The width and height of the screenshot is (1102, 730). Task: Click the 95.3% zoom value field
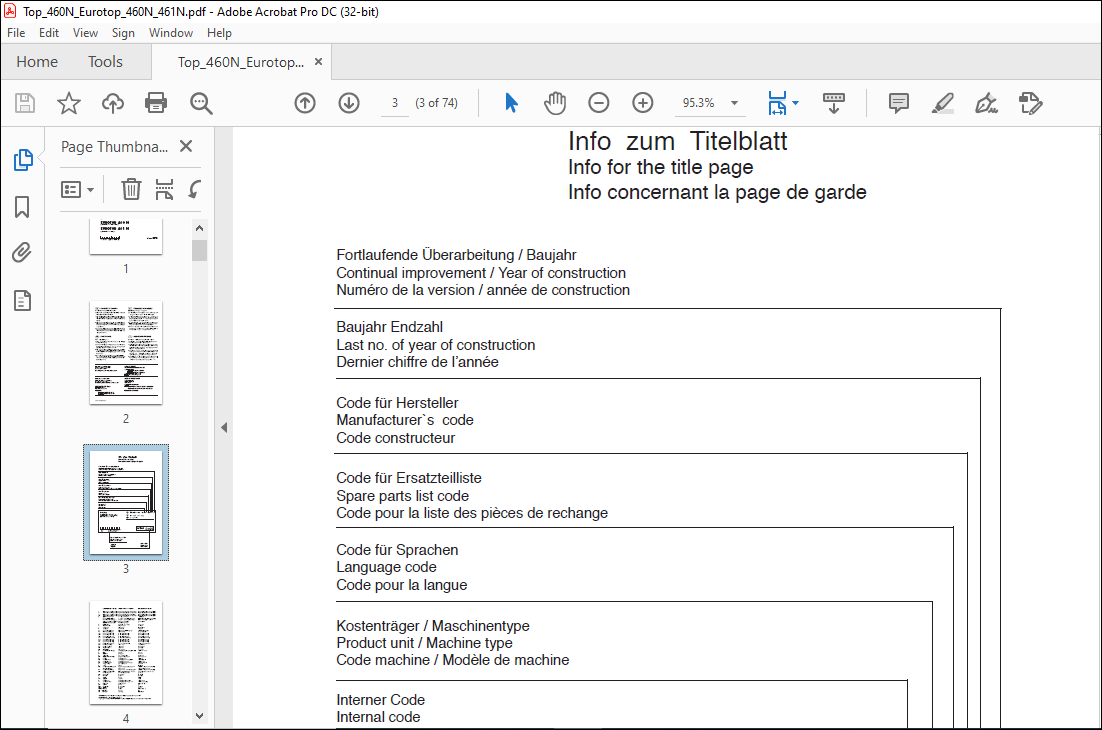point(699,103)
